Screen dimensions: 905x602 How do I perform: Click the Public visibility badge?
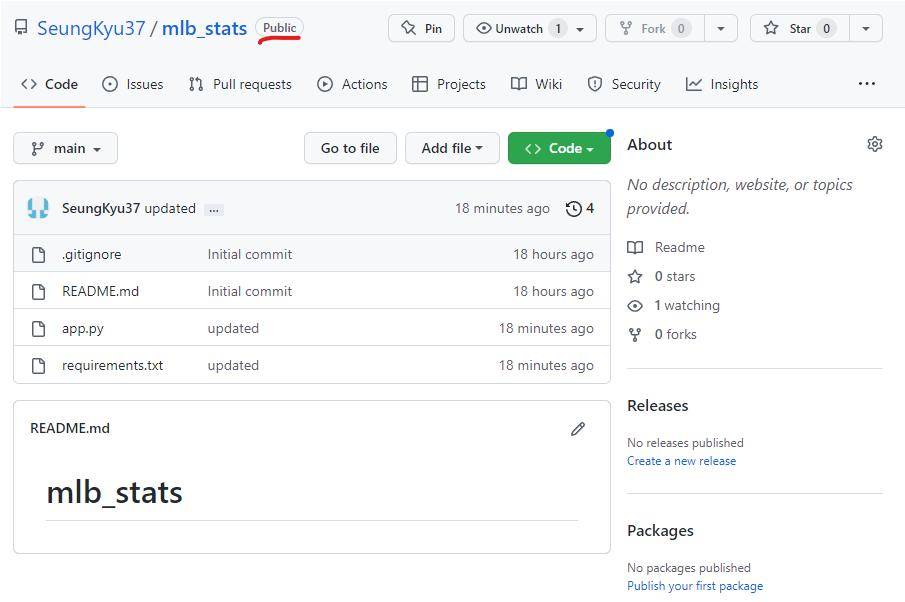(279, 28)
